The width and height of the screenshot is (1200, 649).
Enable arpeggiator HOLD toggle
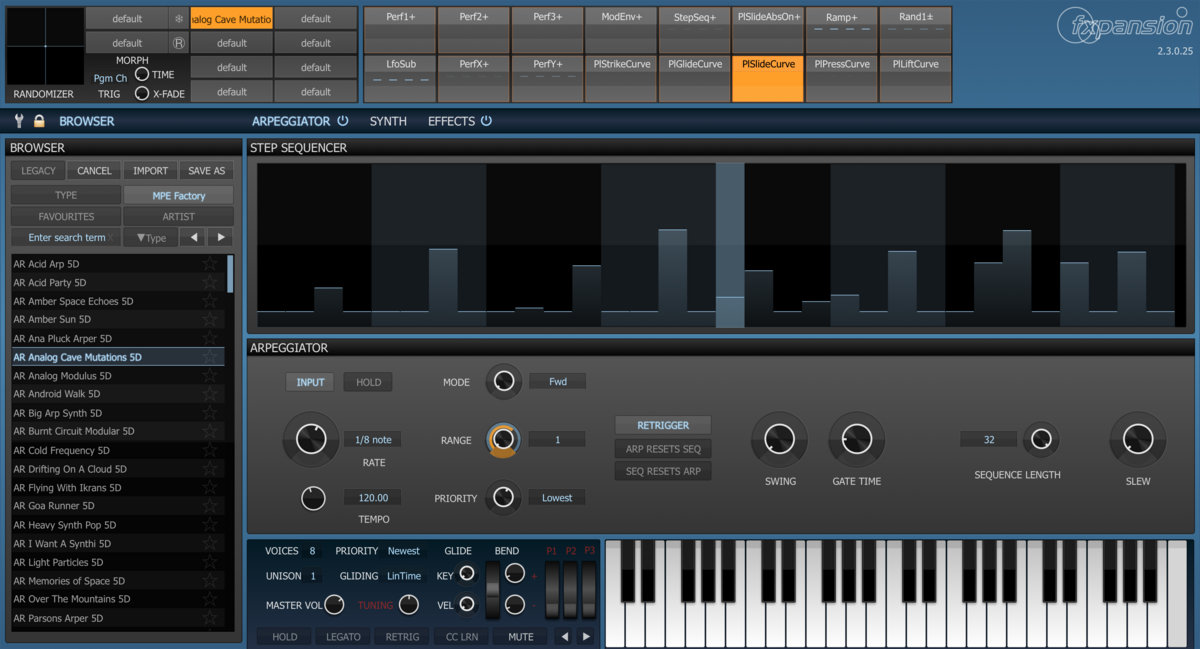pos(368,382)
